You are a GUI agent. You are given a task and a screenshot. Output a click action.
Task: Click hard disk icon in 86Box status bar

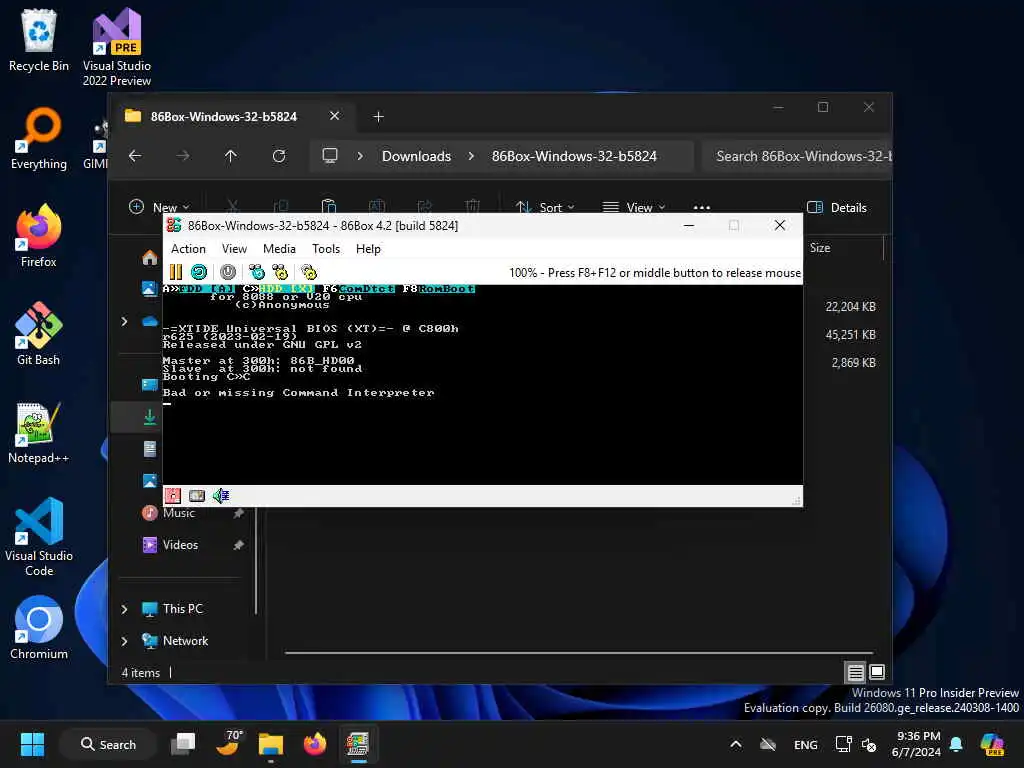tap(197, 496)
